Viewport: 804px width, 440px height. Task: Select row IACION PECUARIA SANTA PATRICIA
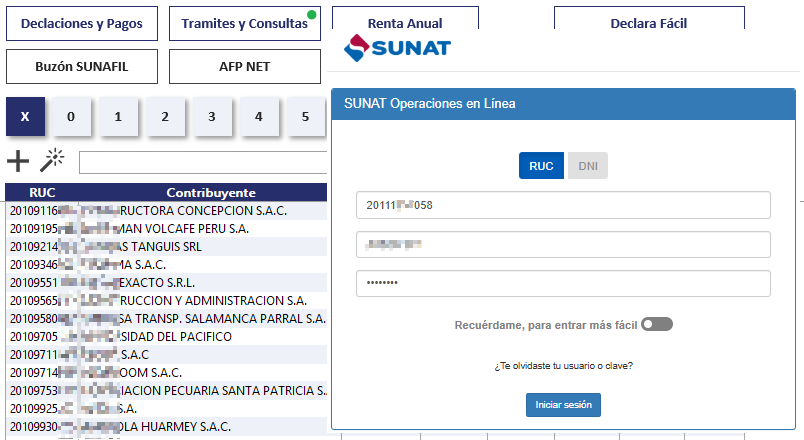pyautogui.click(x=166, y=390)
